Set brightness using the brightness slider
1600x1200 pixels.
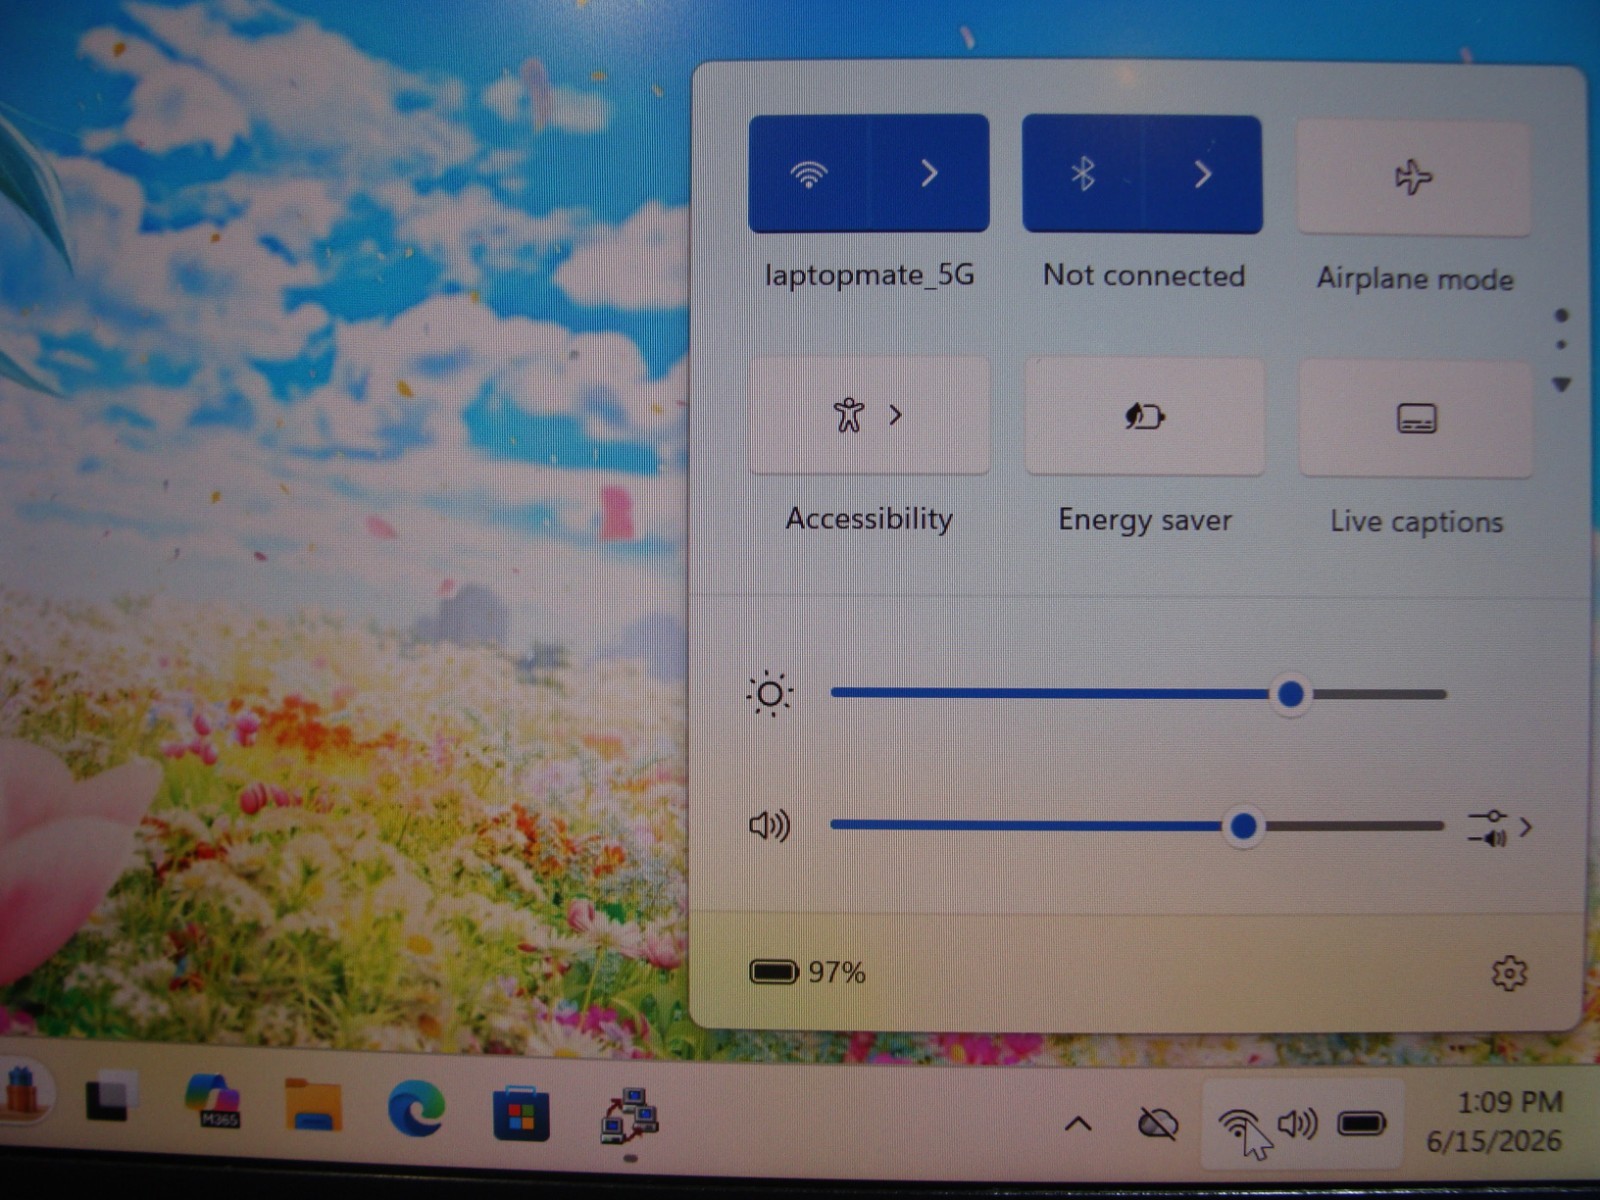pos(1138,693)
